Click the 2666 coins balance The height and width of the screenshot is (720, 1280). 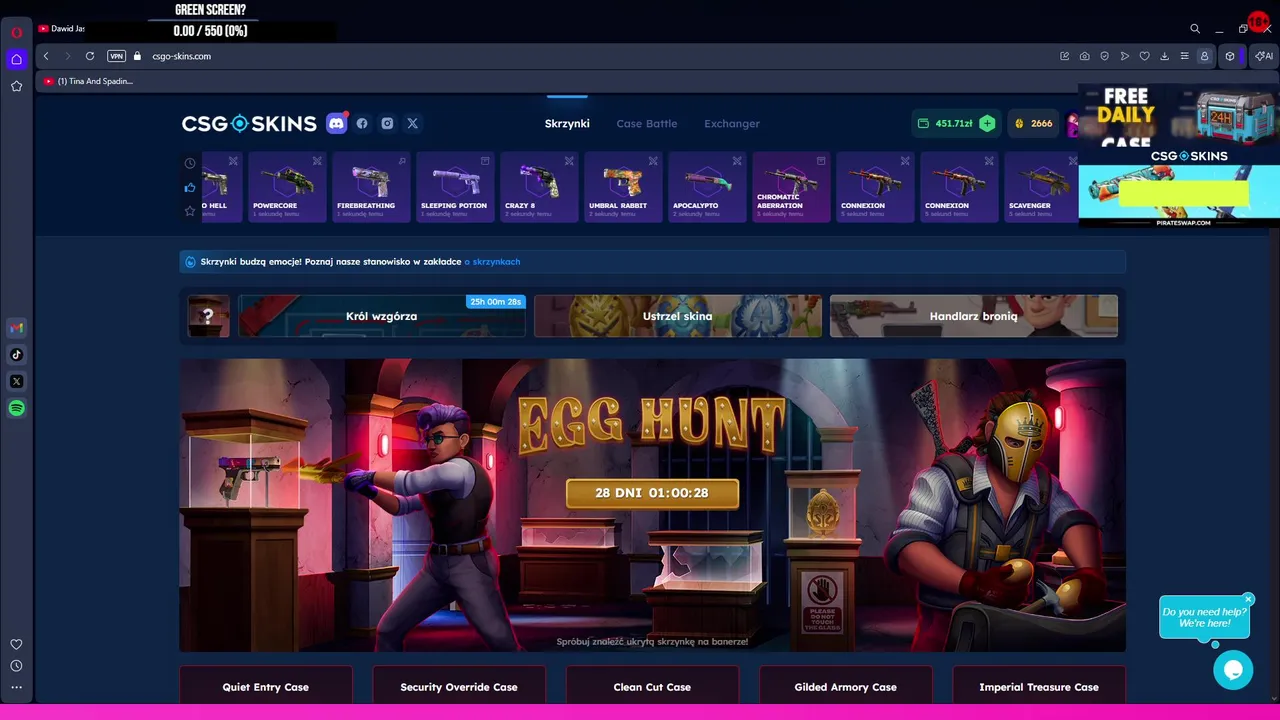(x=1034, y=123)
